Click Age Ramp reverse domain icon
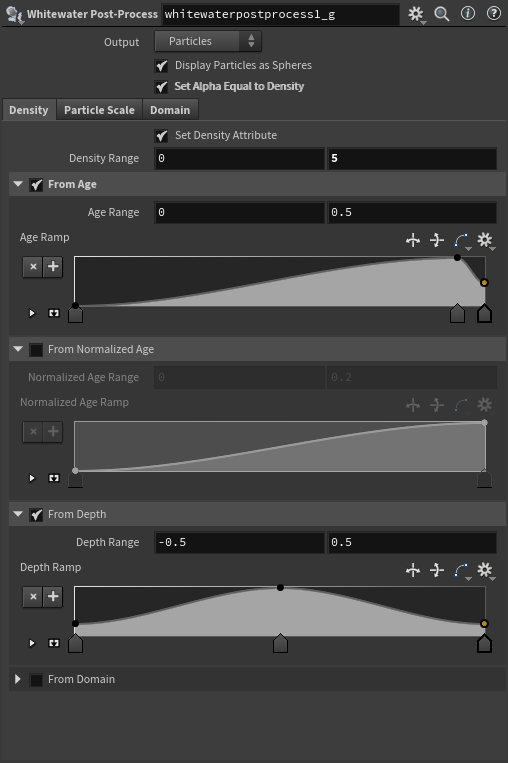 413,240
